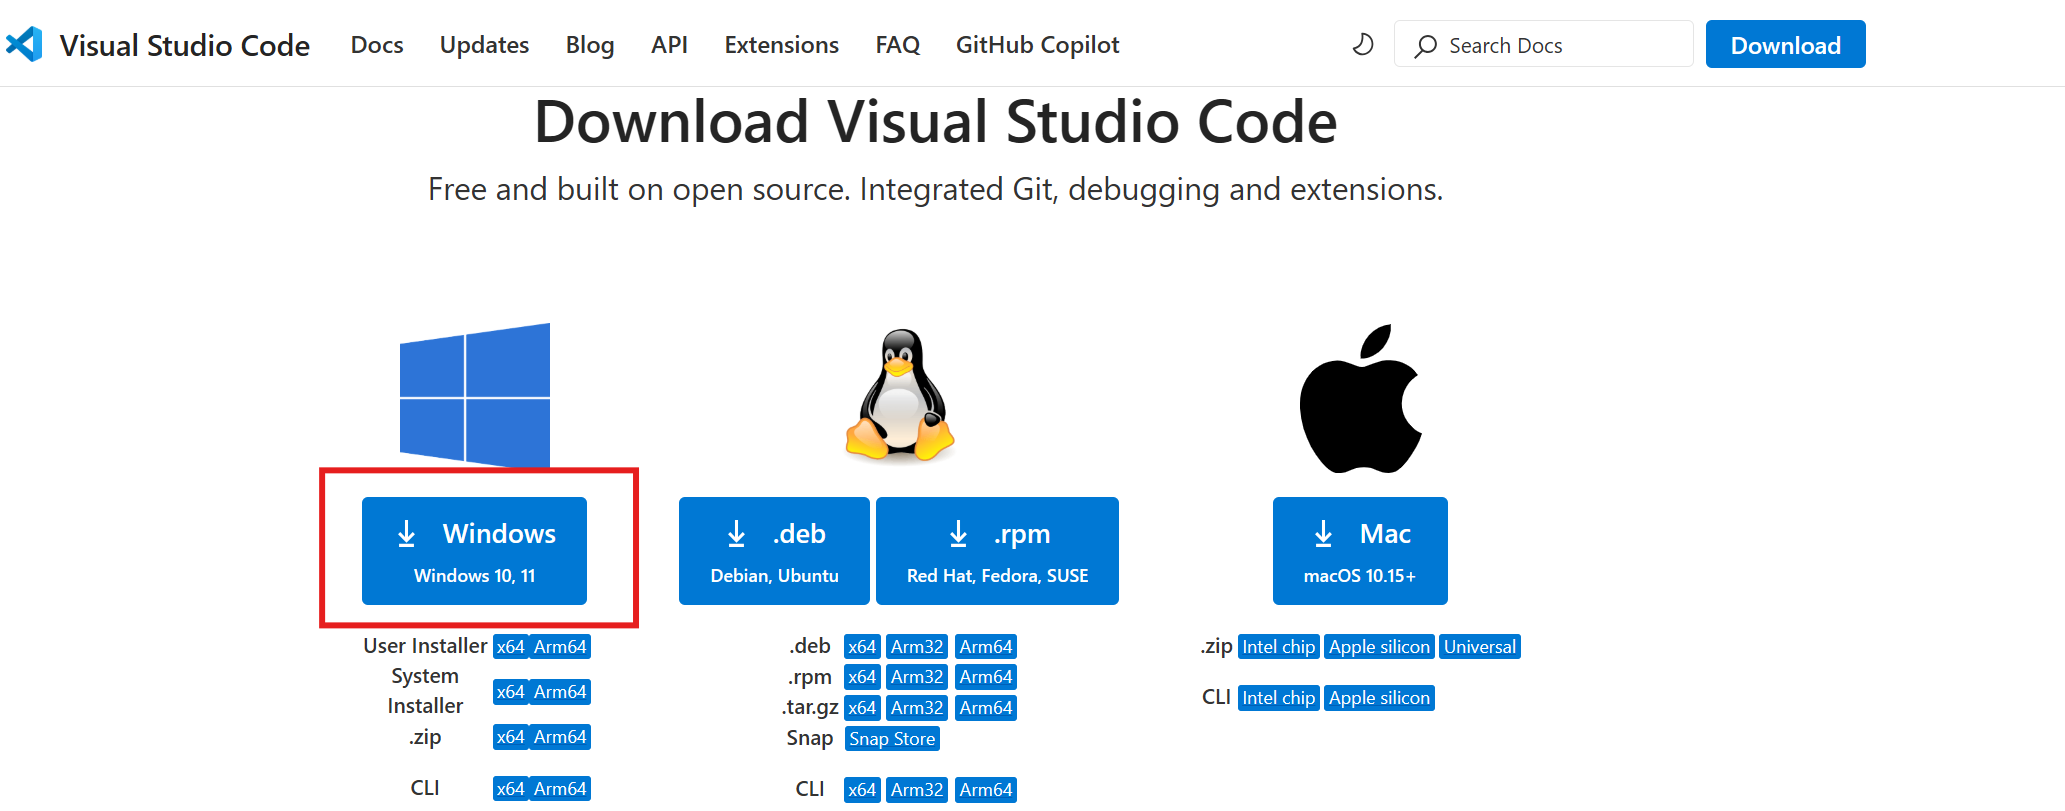Select Windows CLI x64 download

point(510,789)
